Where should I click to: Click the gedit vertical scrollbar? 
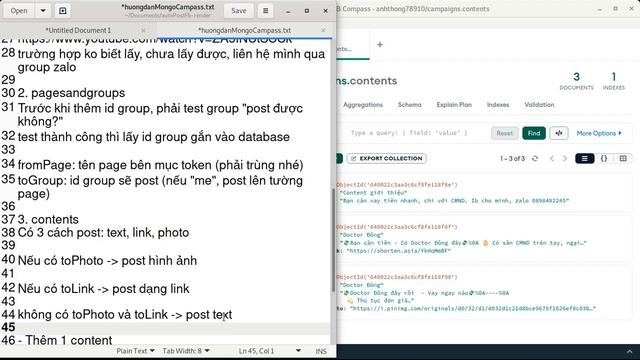point(333,240)
